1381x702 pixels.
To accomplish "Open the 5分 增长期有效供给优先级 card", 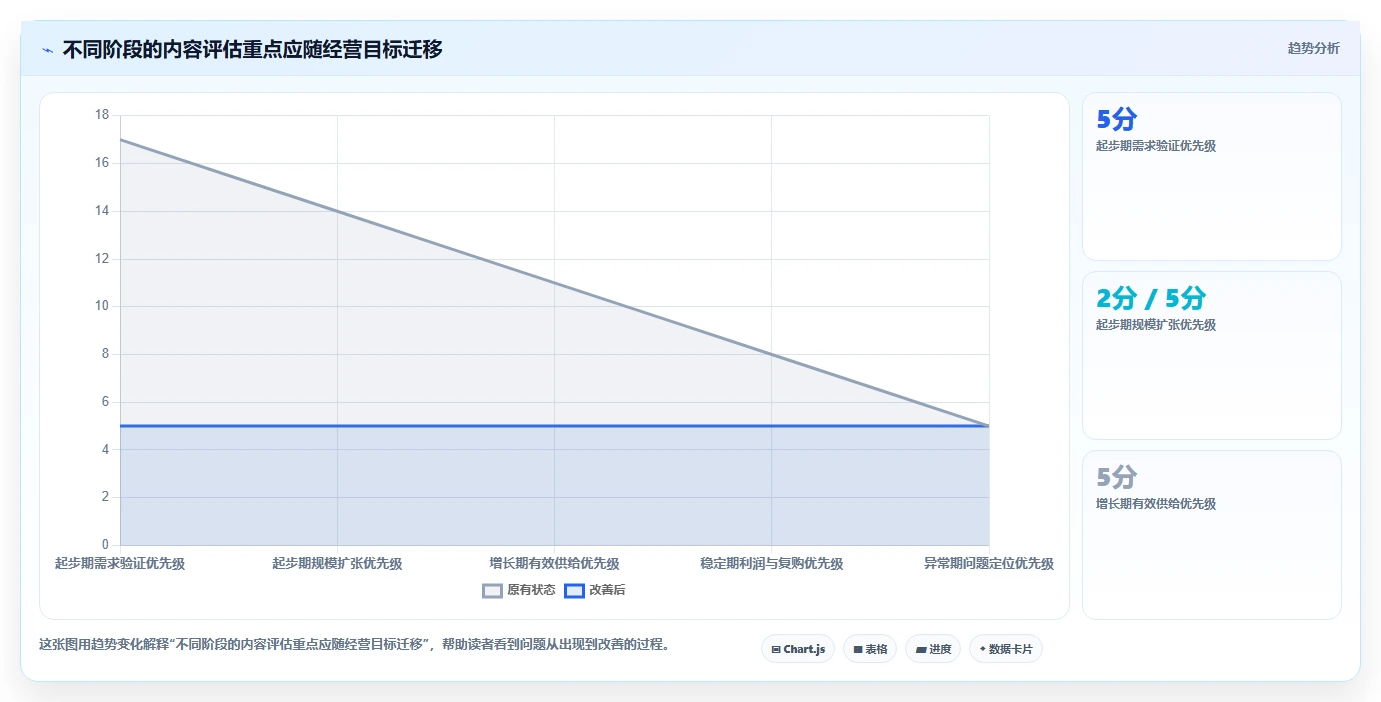I will [1211, 535].
